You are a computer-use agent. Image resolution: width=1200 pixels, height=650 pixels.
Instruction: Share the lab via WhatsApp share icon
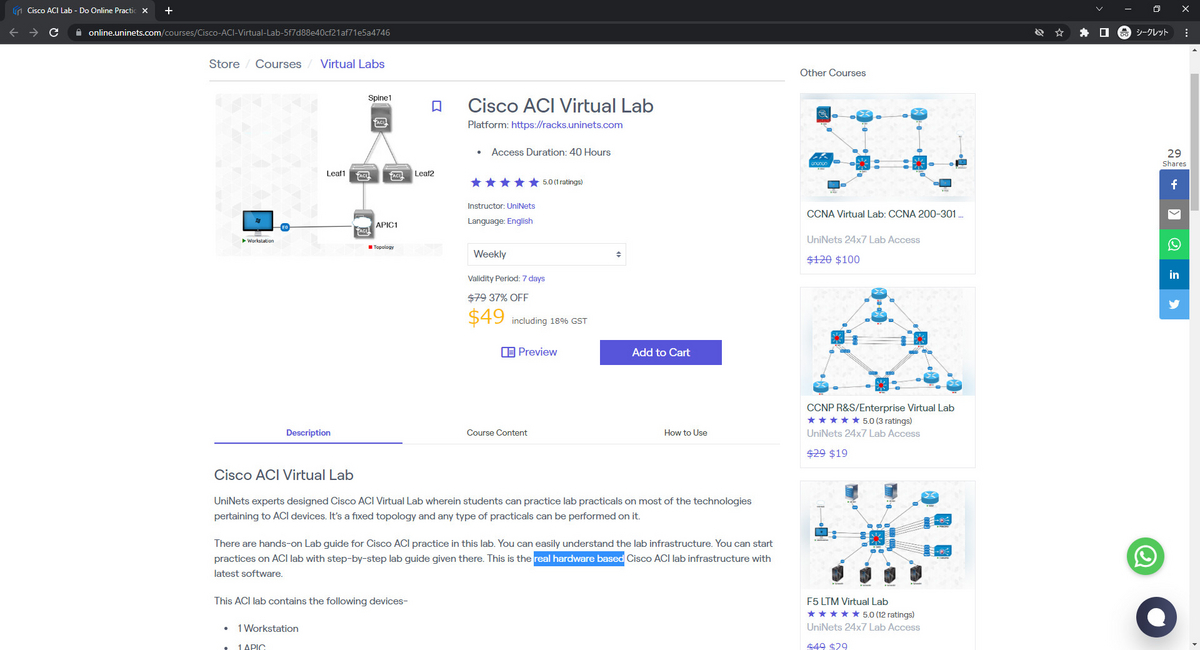[1174, 244]
